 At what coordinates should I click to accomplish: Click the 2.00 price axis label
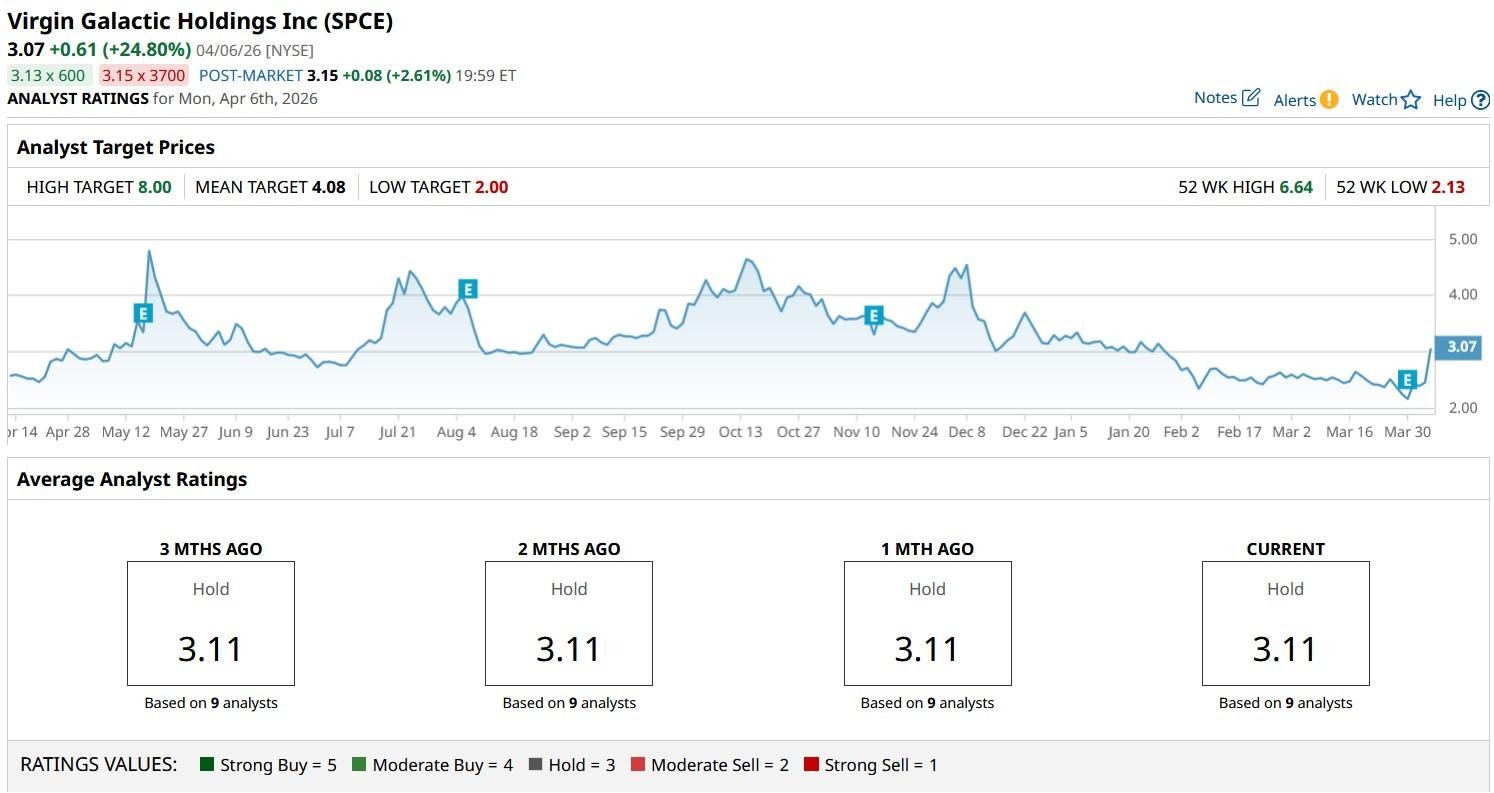(1463, 407)
